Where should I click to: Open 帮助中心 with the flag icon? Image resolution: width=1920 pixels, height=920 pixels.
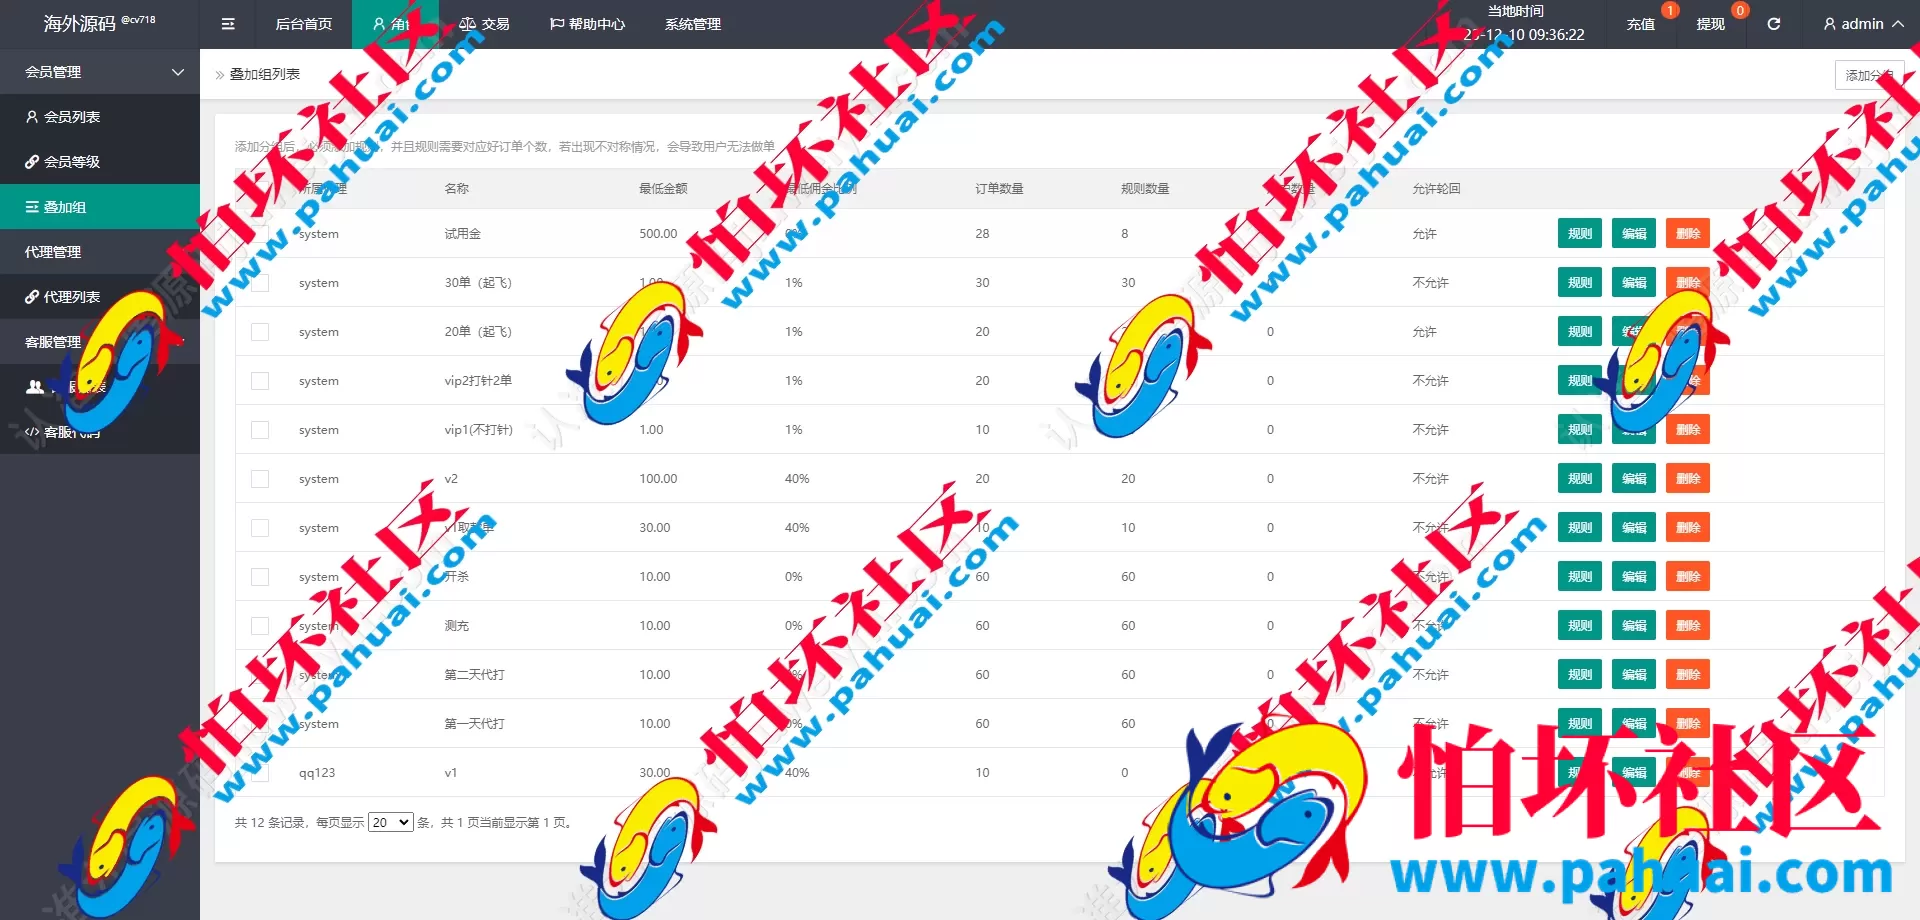(x=587, y=24)
